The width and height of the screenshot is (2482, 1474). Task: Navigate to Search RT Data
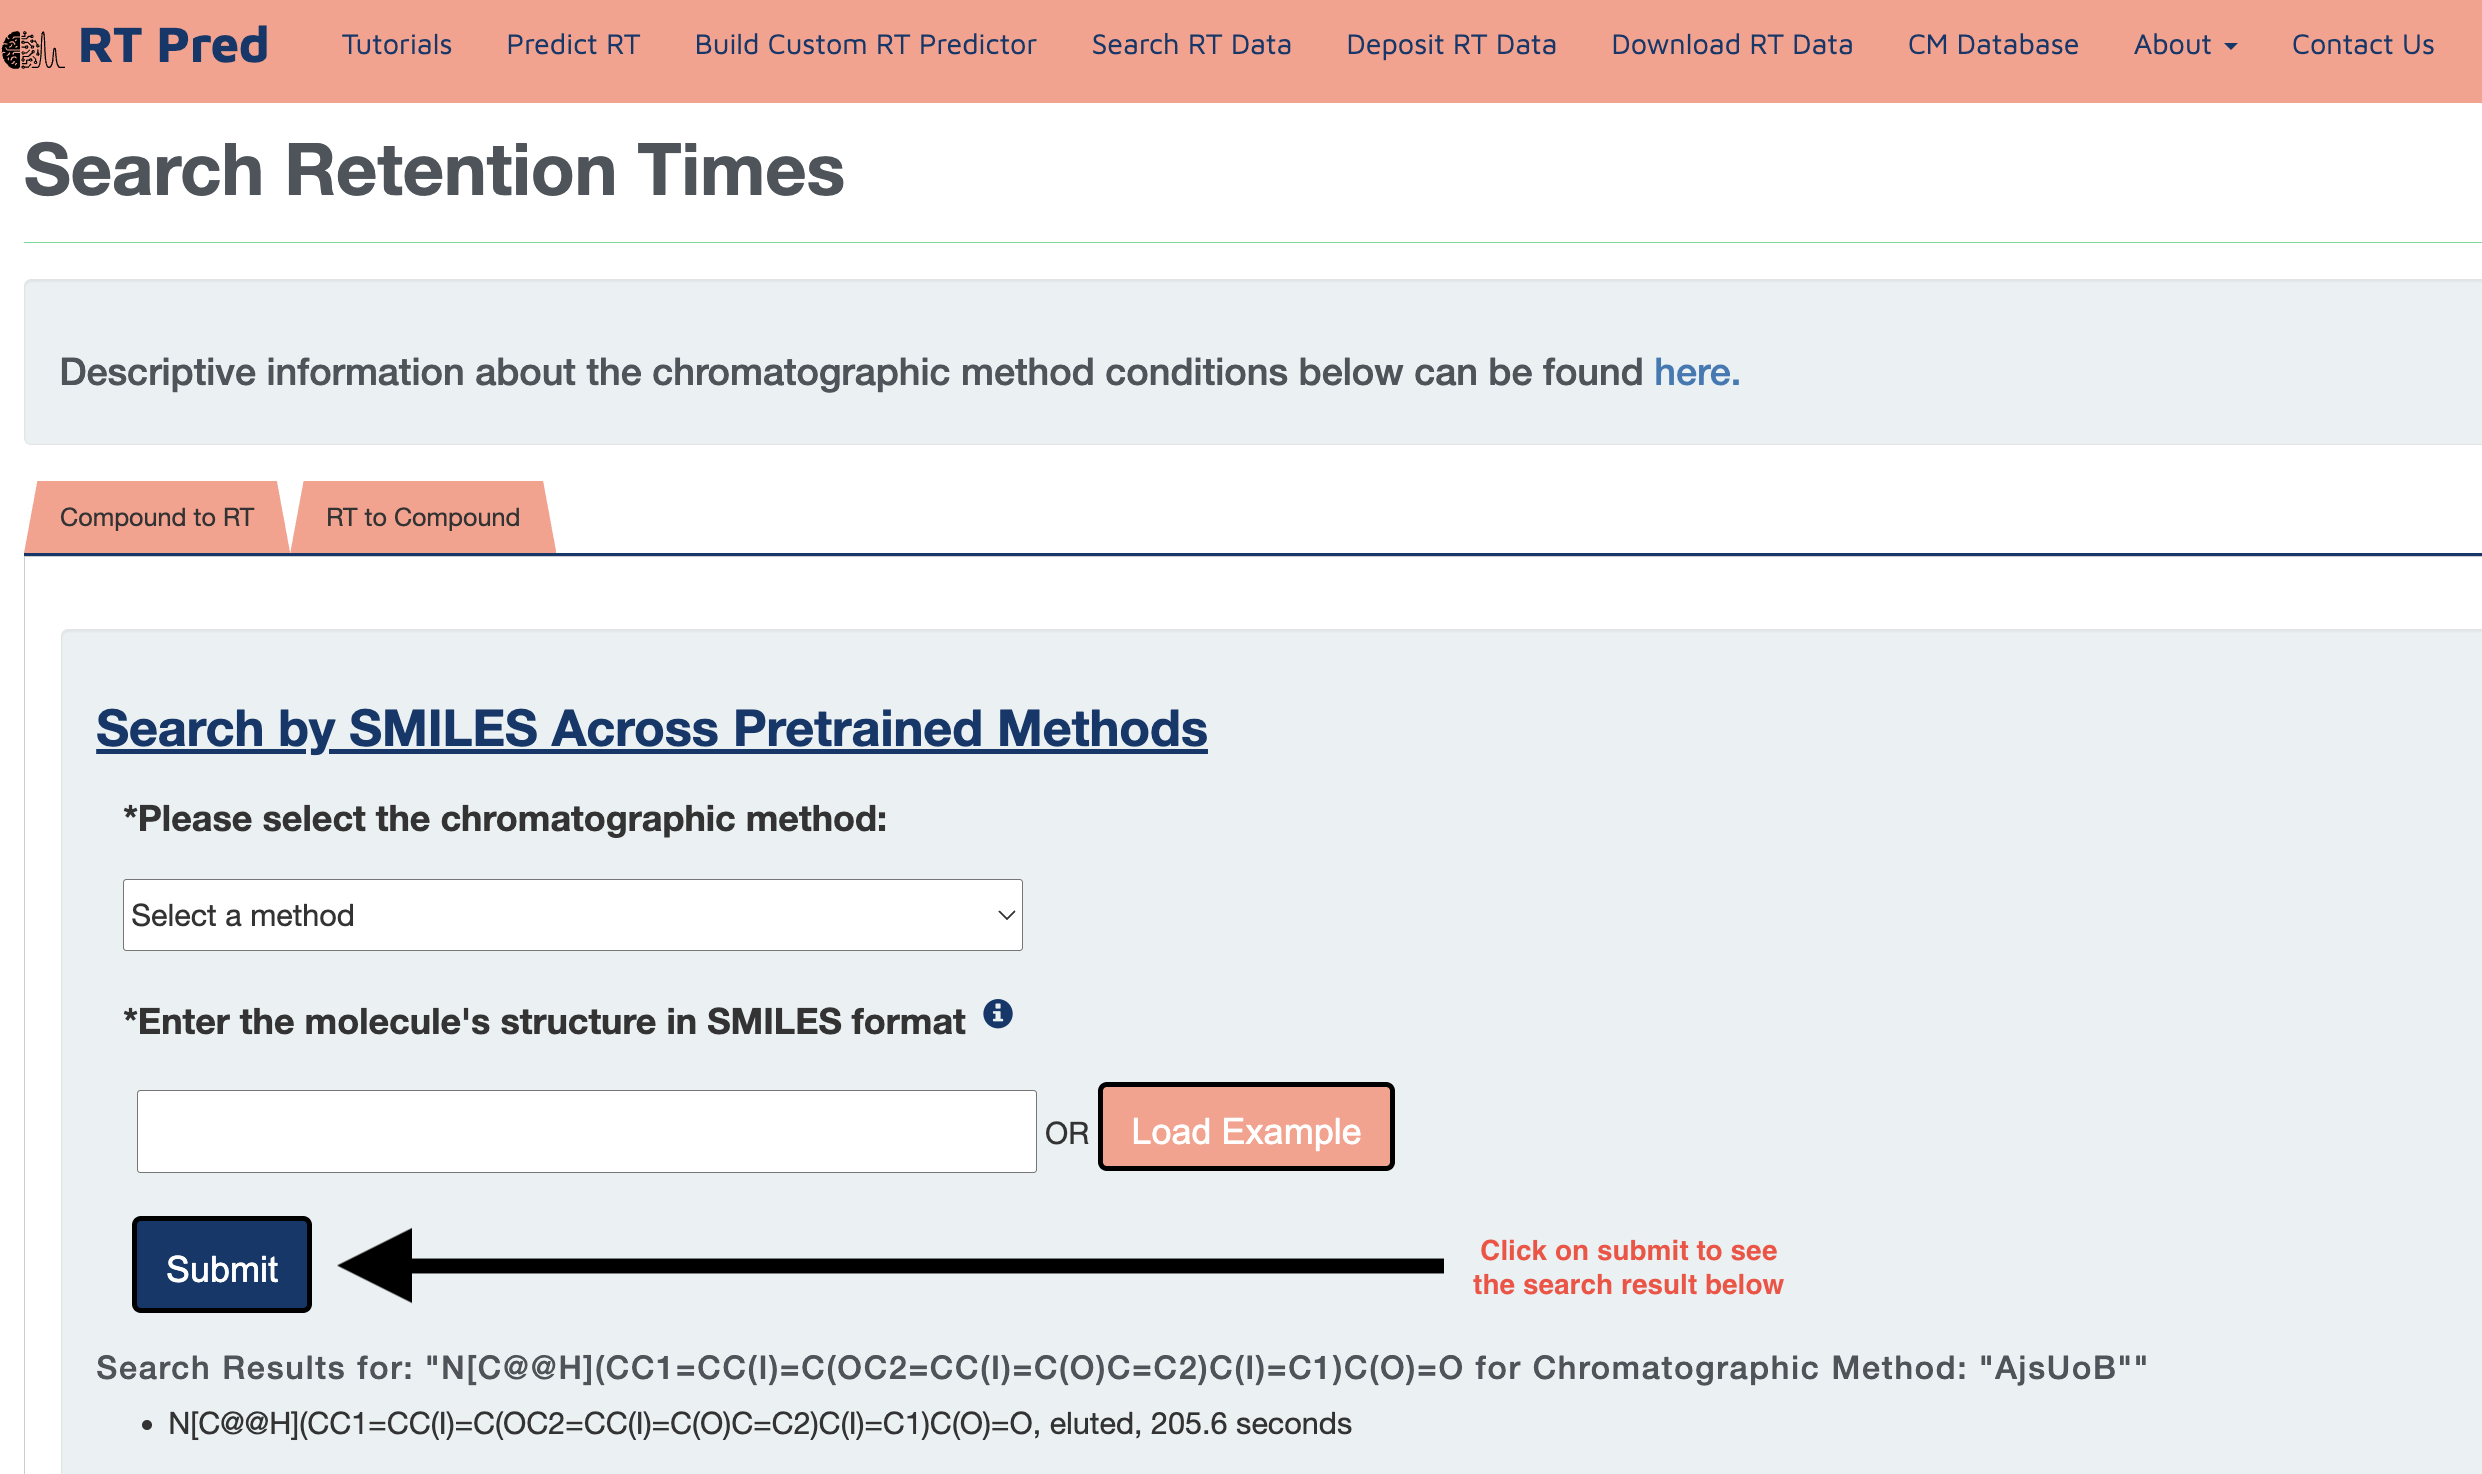point(1191,45)
